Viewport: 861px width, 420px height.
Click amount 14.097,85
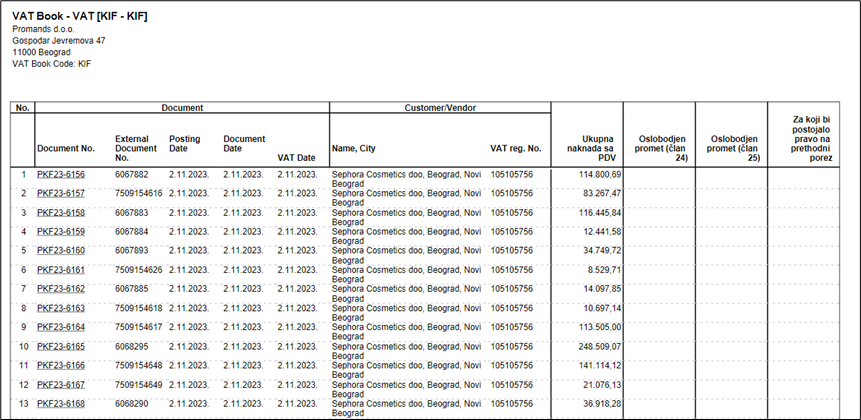602,289
